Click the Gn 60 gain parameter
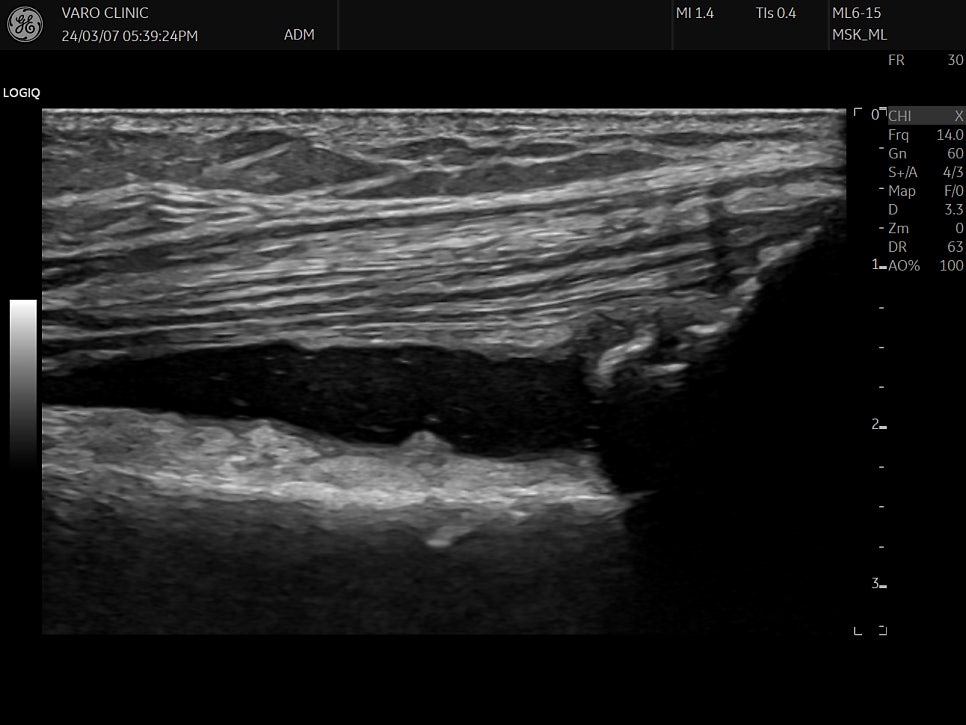 tap(925, 153)
